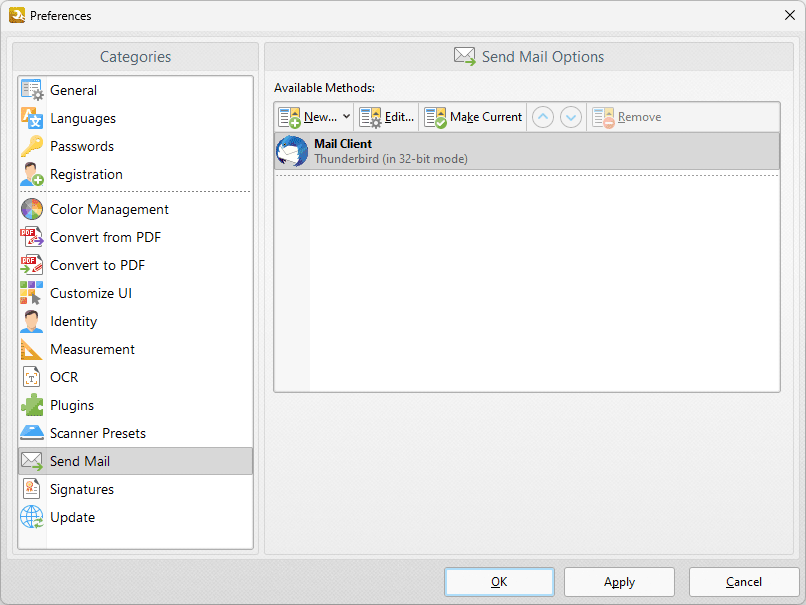Image resolution: width=806 pixels, height=605 pixels.
Task: Open the Passwords key icon
Action: [x=32, y=146]
